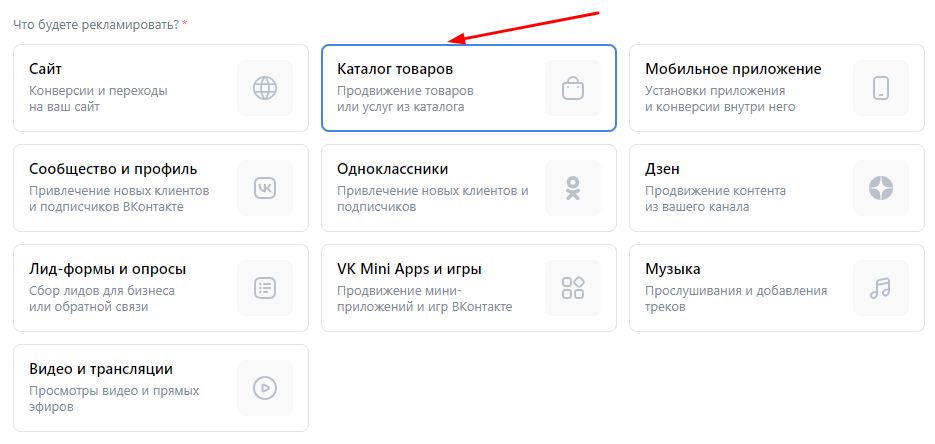Choose VK Mini Apps и игры title
The image size is (935, 444).
[409, 269]
